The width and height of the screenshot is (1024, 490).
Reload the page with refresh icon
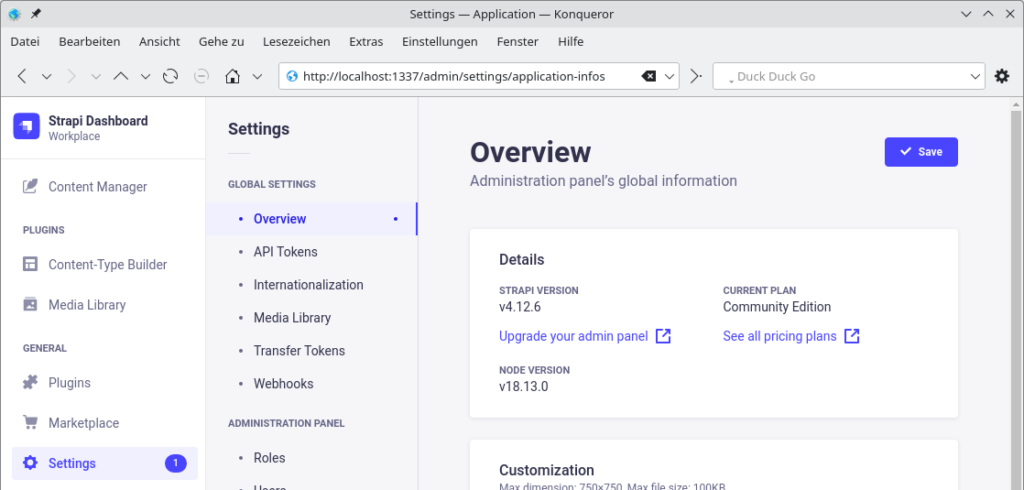[170, 76]
